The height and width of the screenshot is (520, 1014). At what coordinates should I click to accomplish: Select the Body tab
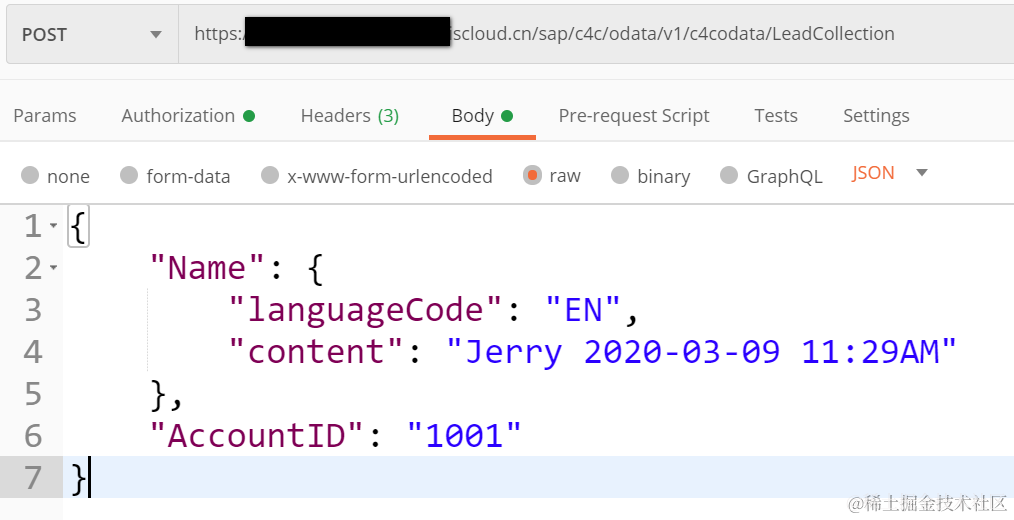(x=482, y=116)
